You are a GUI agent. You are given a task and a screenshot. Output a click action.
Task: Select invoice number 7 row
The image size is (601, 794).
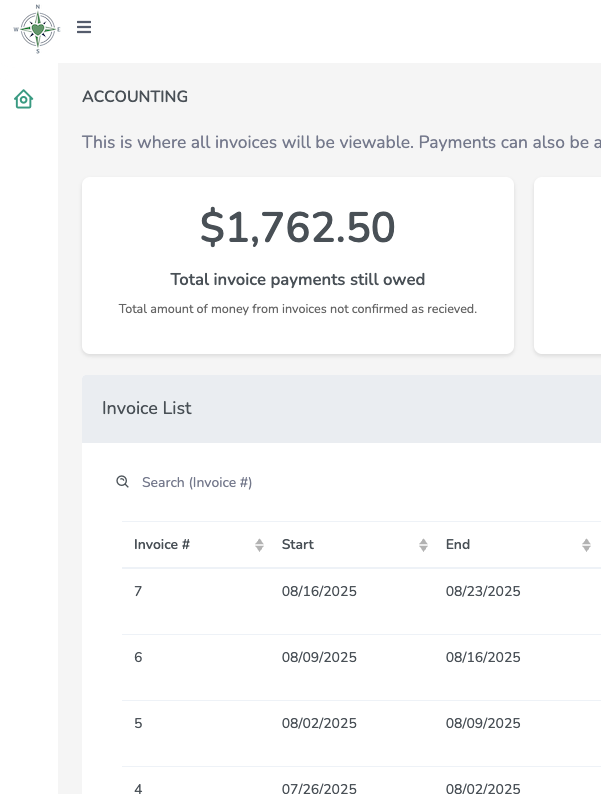tap(138, 591)
